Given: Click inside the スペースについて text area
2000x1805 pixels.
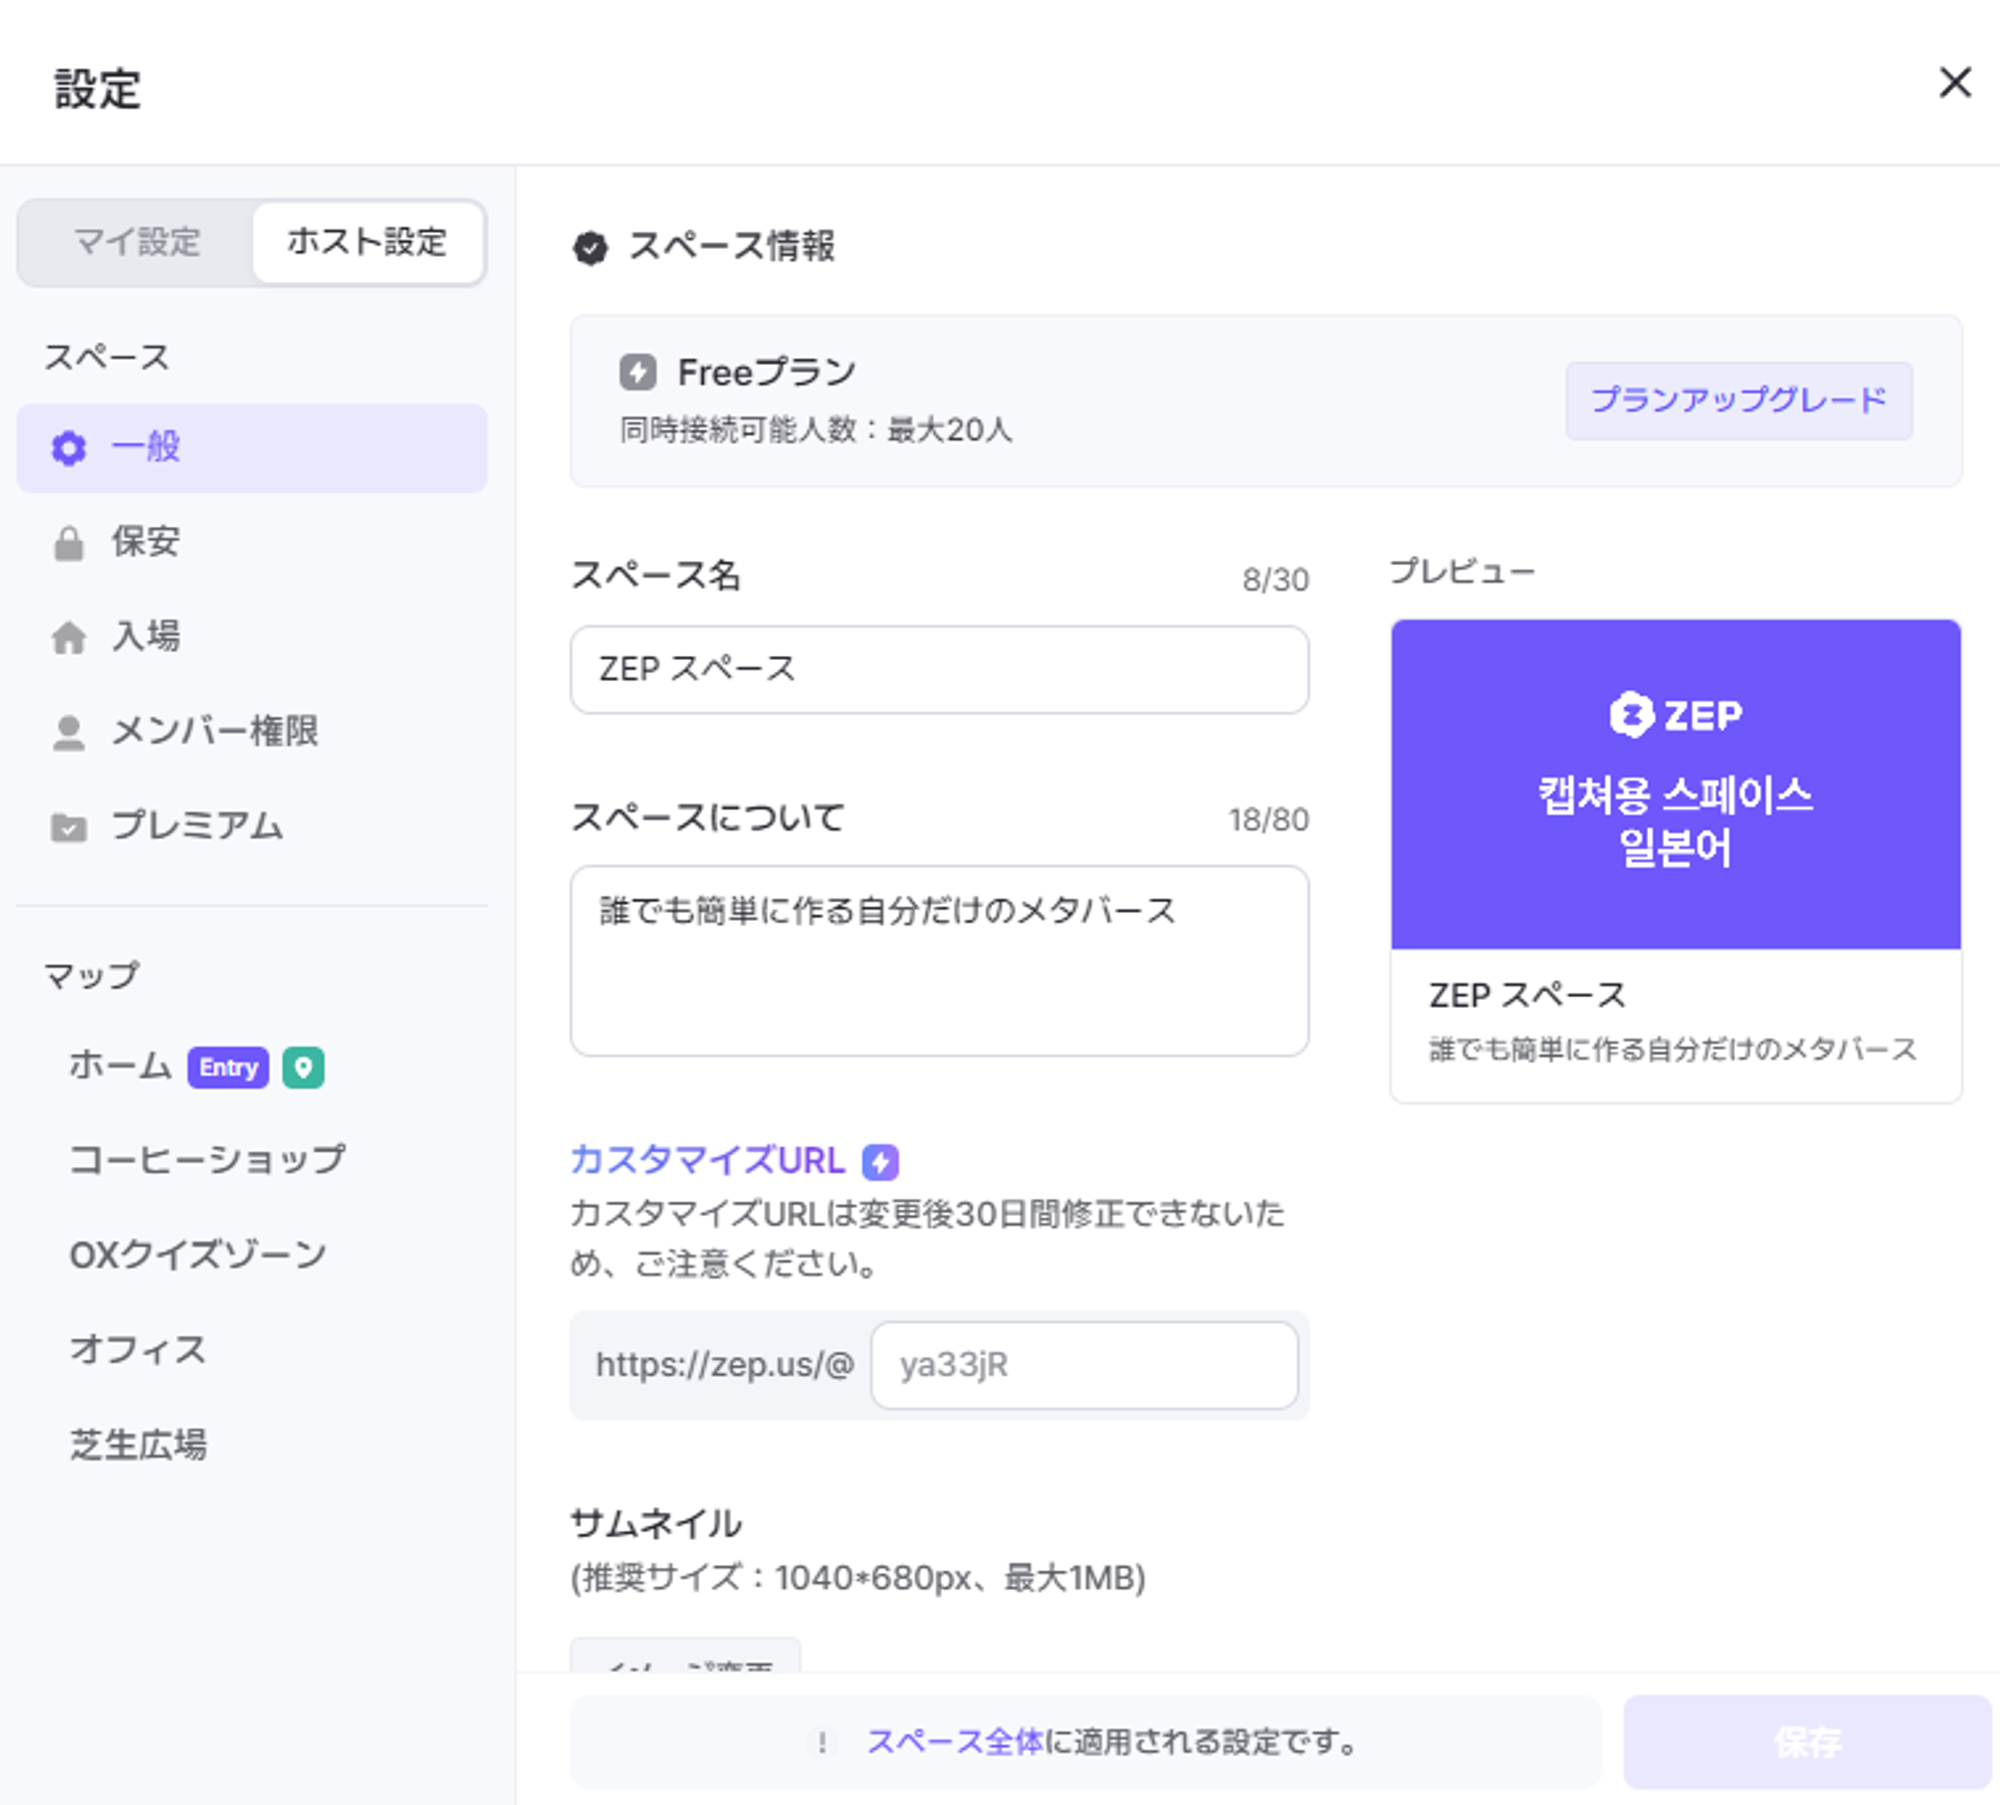Looking at the screenshot, I should (938, 960).
